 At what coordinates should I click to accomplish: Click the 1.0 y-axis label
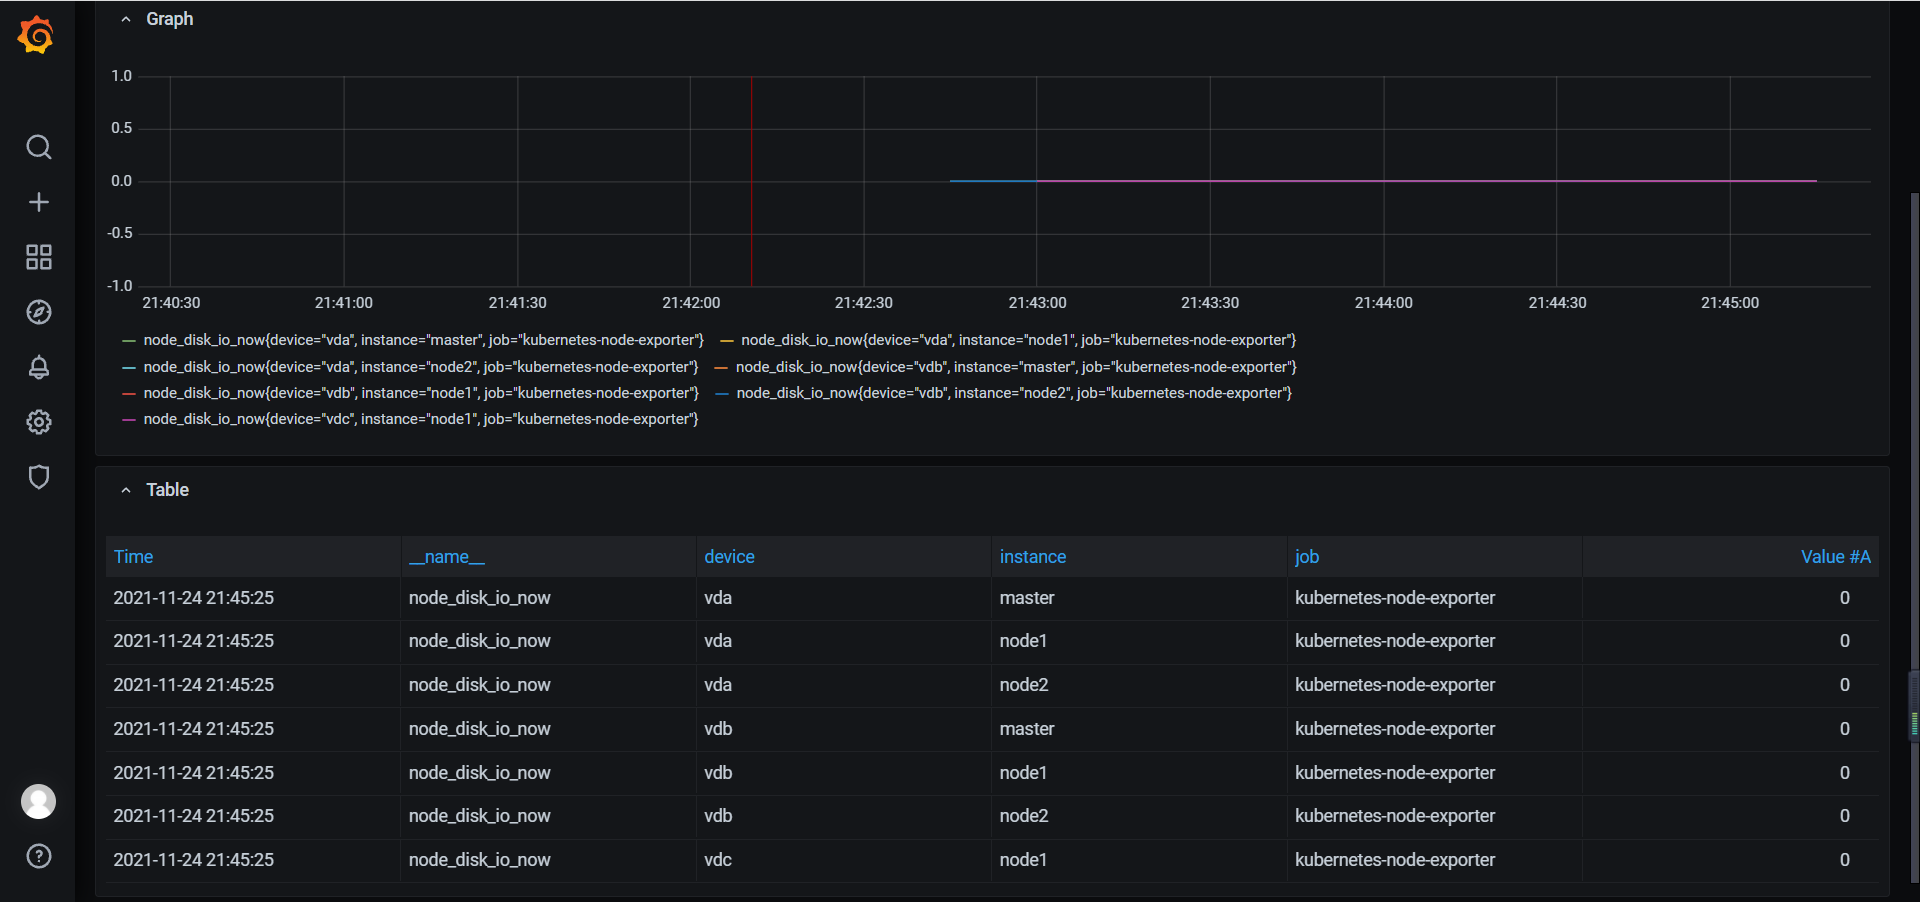(121, 76)
